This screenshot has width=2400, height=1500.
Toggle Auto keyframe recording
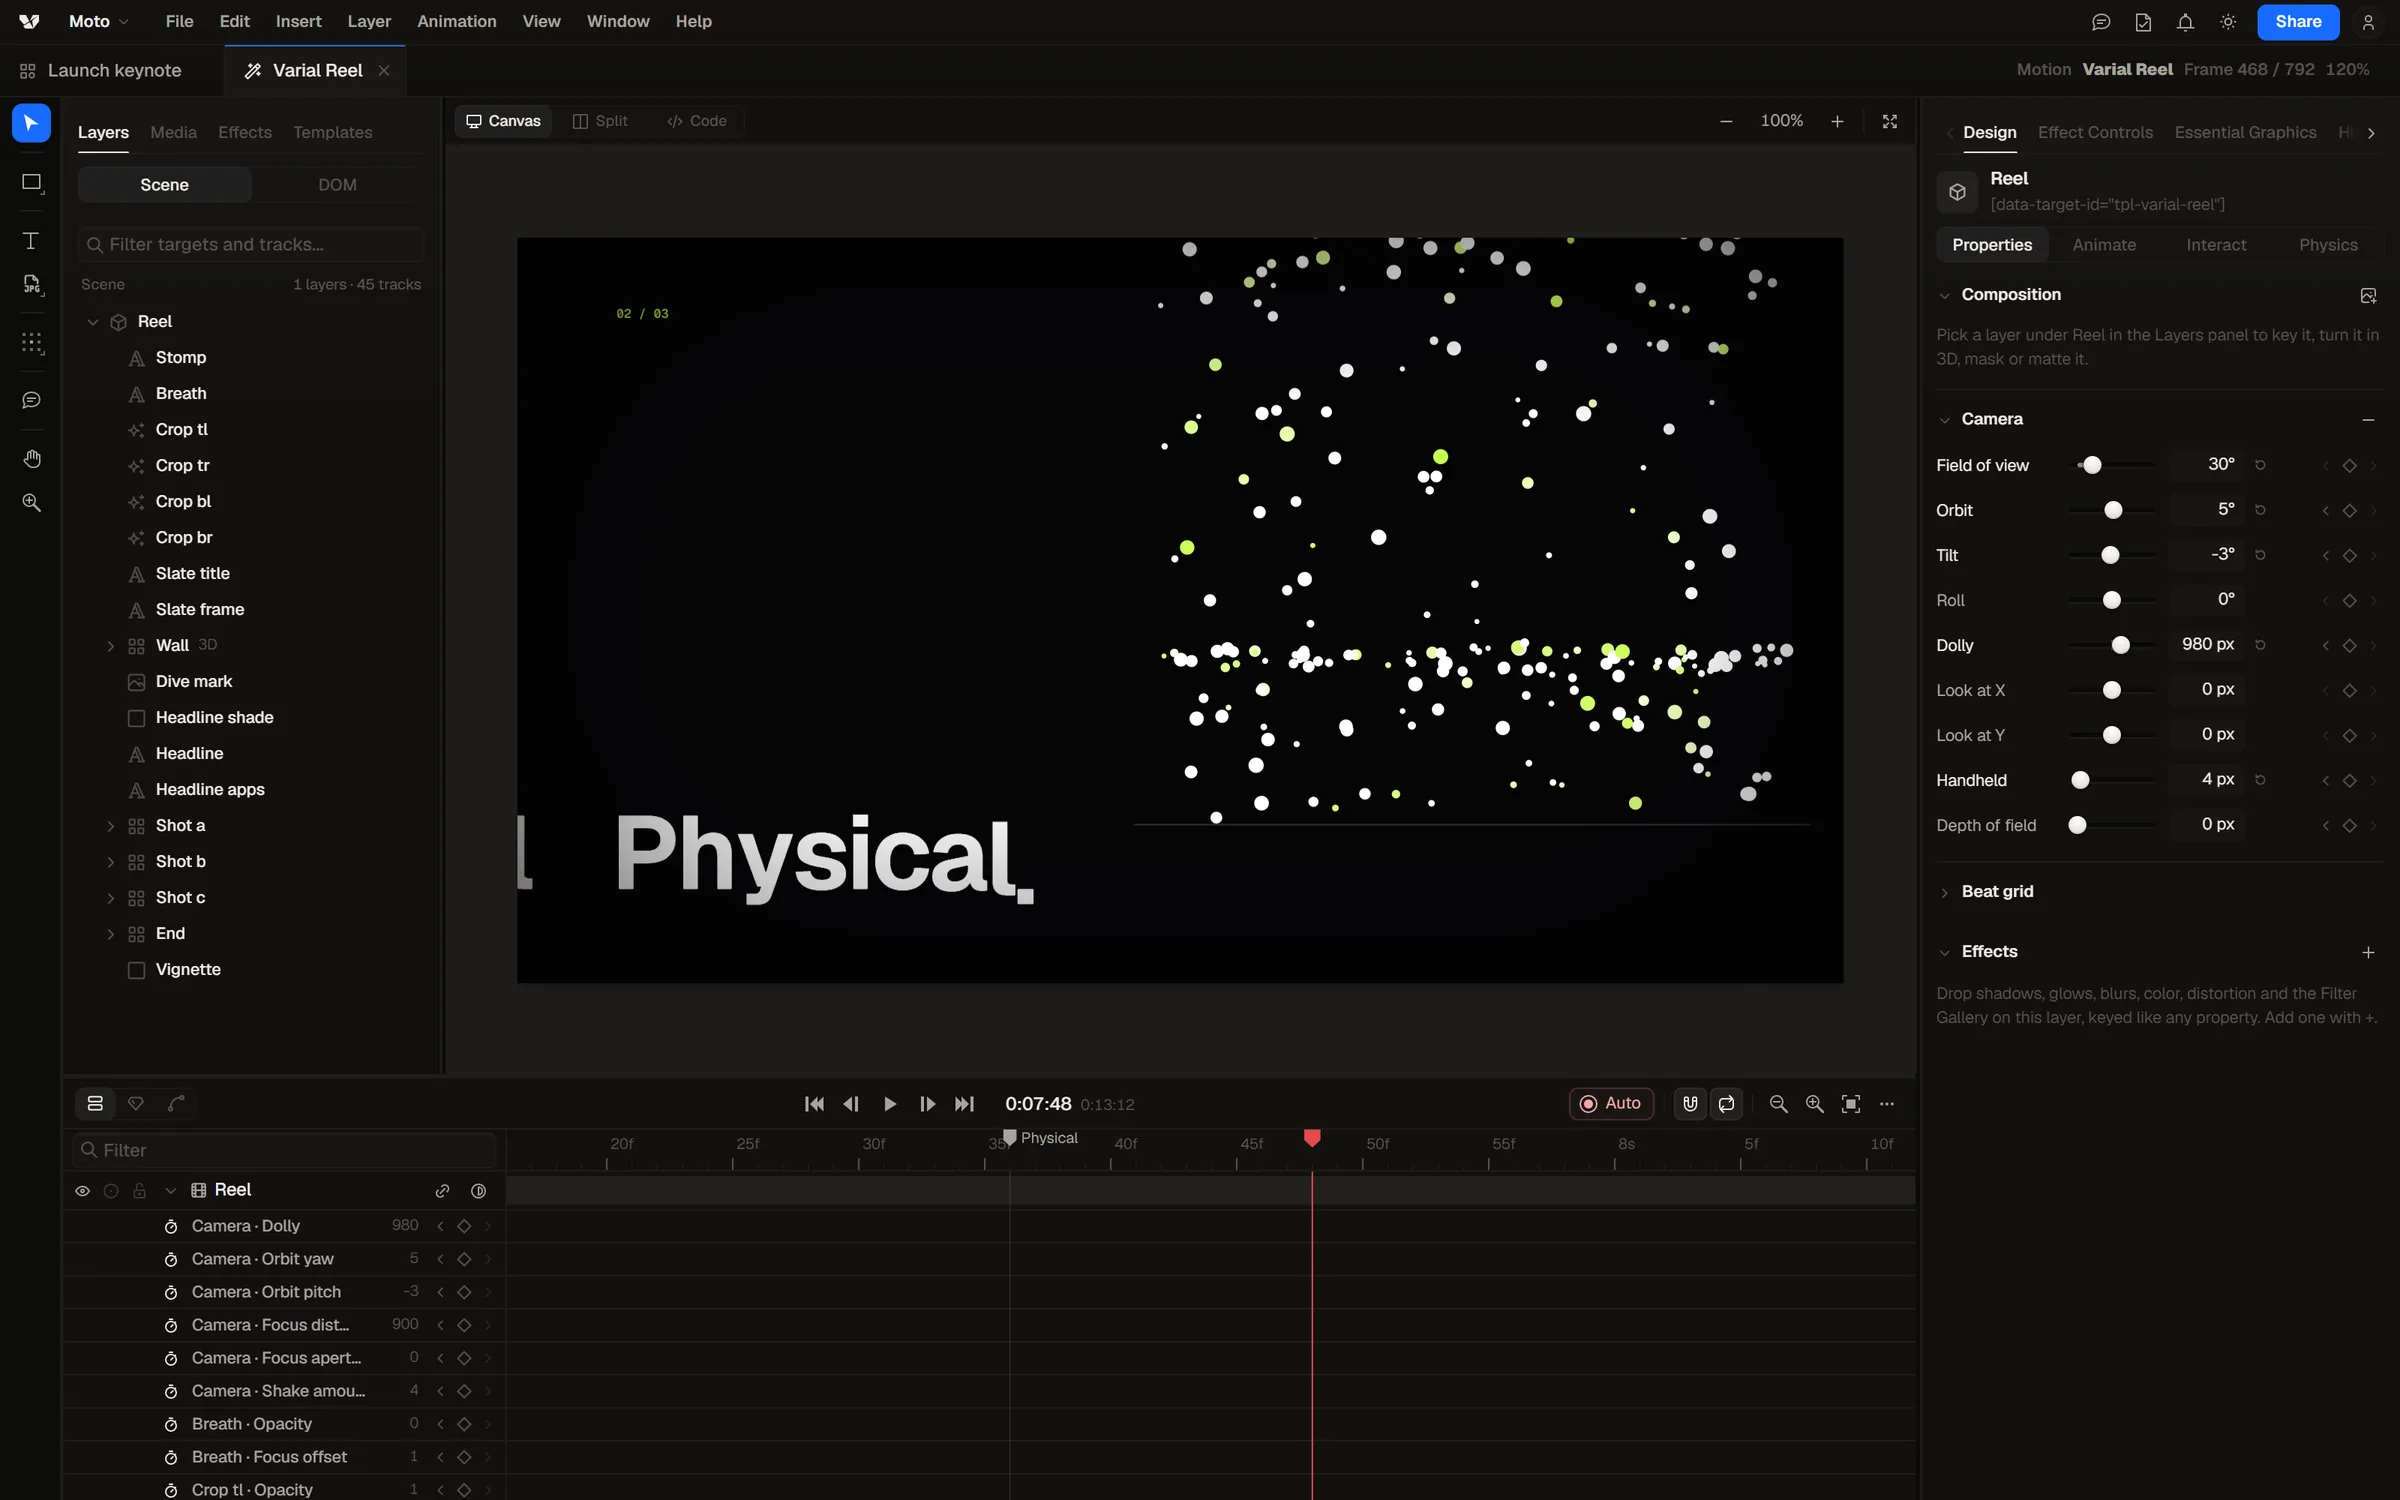tap(1611, 1103)
